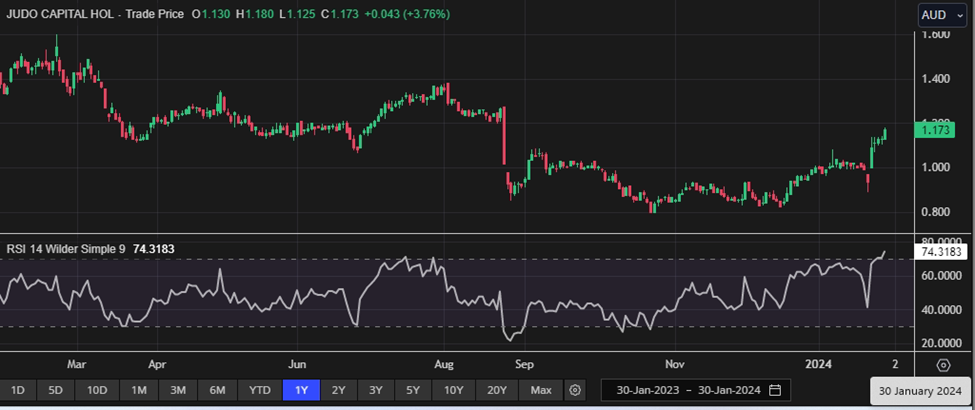Select the active 1Y range button
Screen dimensions: 975x410
[x=301, y=390]
